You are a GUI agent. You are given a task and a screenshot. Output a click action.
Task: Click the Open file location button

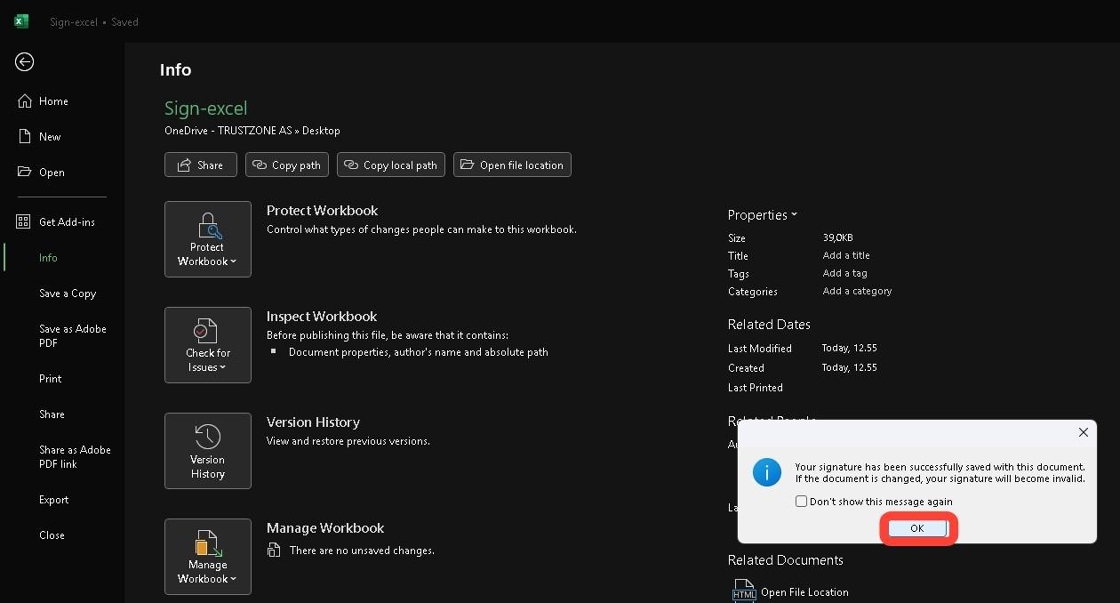click(x=512, y=165)
